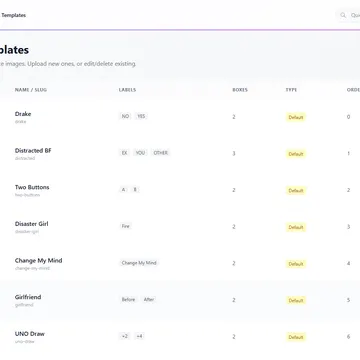Click the +2 label tag

[x=125, y=336]
